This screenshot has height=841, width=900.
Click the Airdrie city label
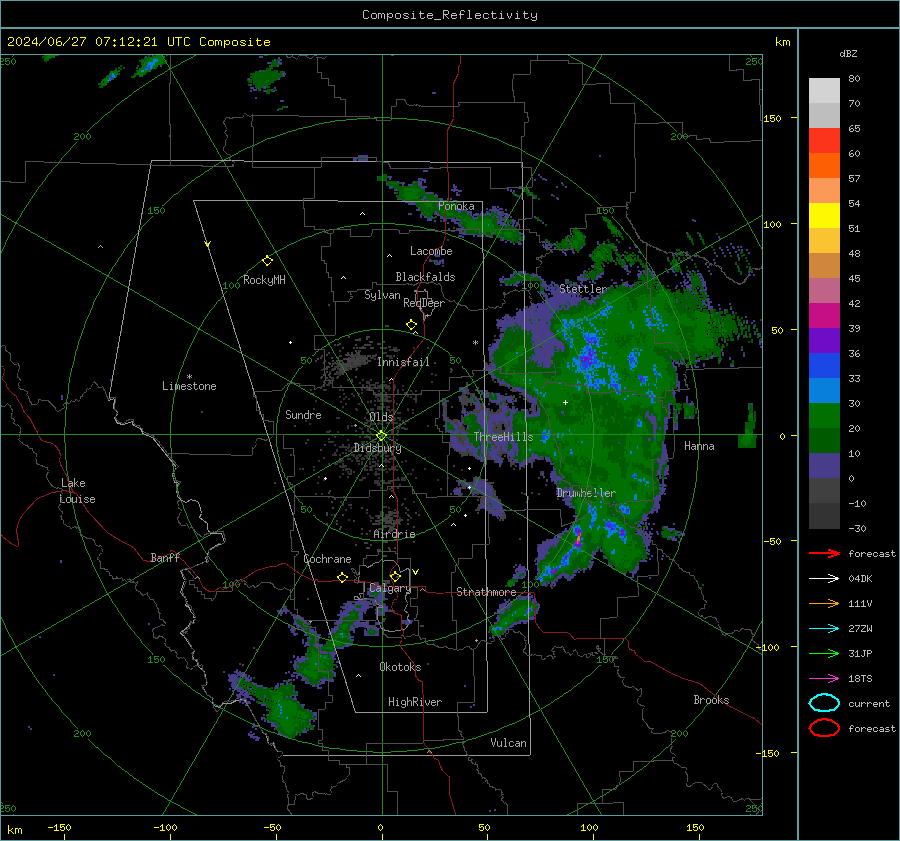pos(394,534)
